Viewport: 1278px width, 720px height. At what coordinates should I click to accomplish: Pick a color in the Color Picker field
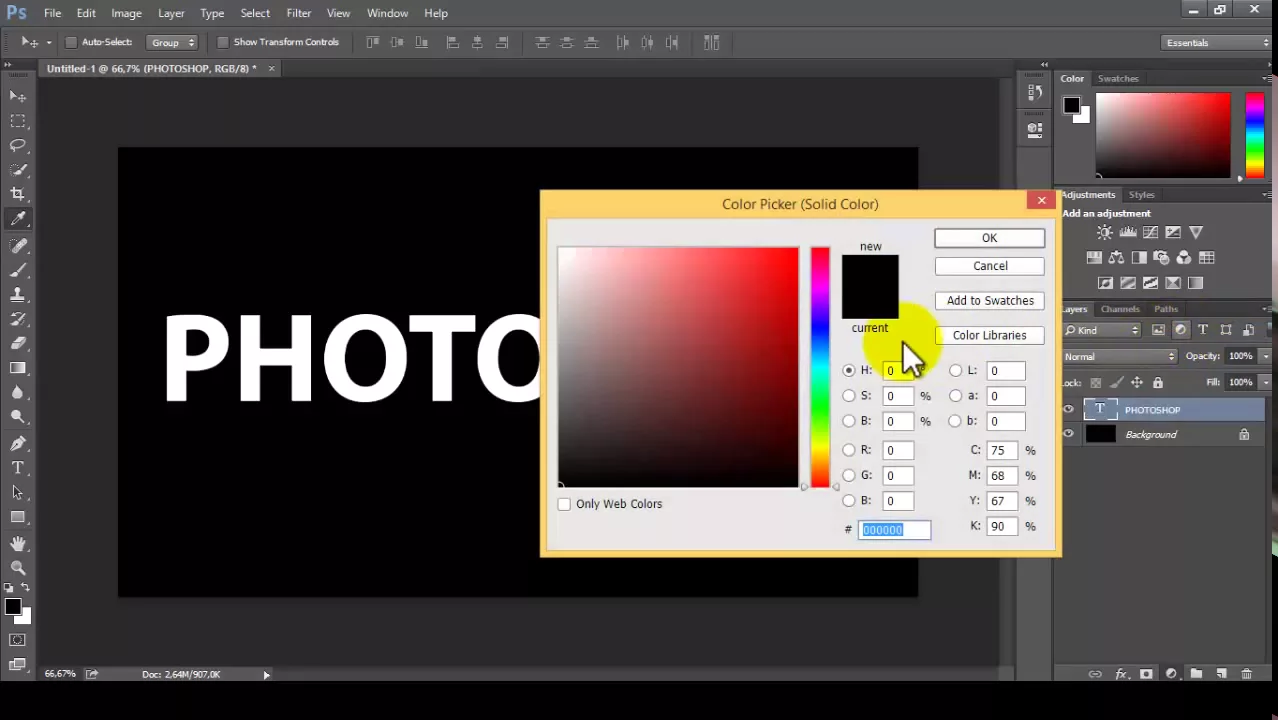coord(678,367)
